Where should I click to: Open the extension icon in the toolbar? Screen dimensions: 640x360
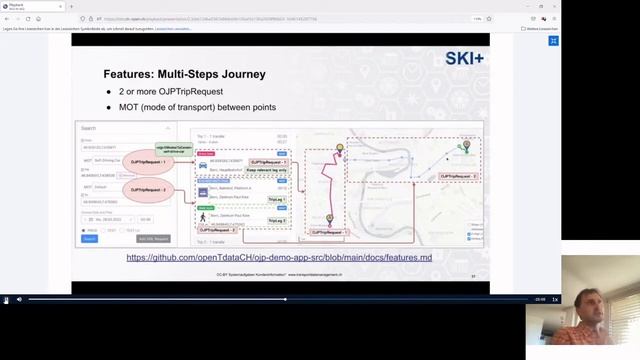[x=544, y=19]
